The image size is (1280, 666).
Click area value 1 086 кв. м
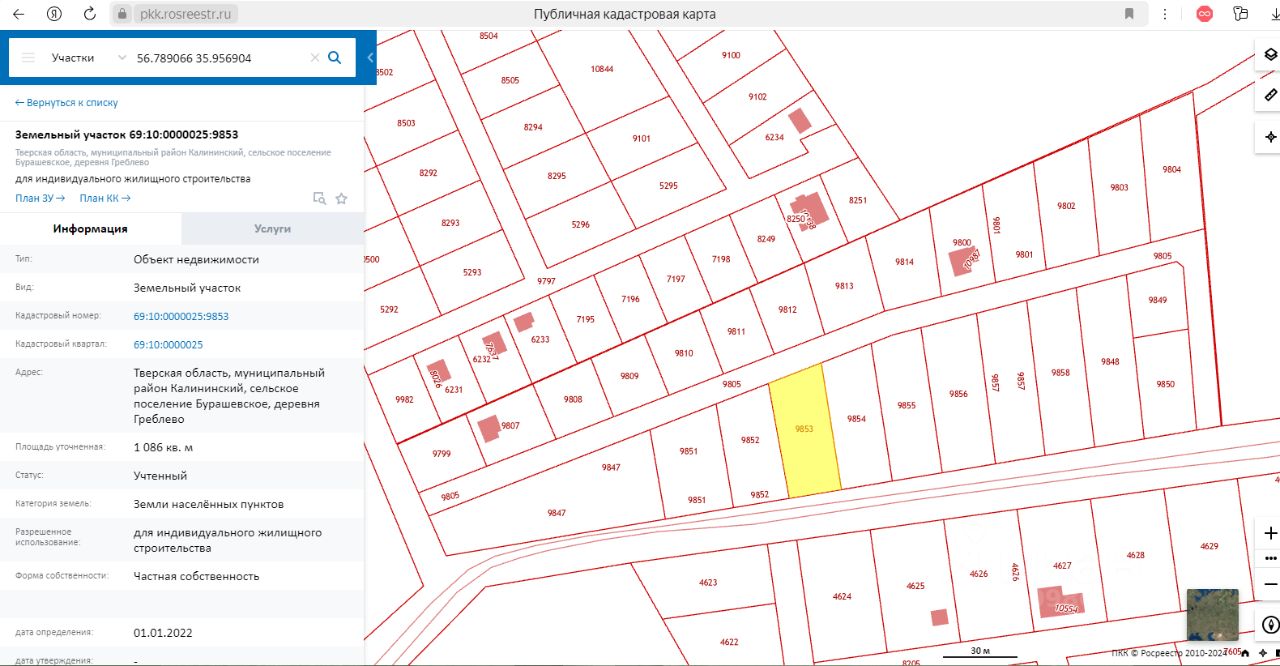tap(163, 447)
